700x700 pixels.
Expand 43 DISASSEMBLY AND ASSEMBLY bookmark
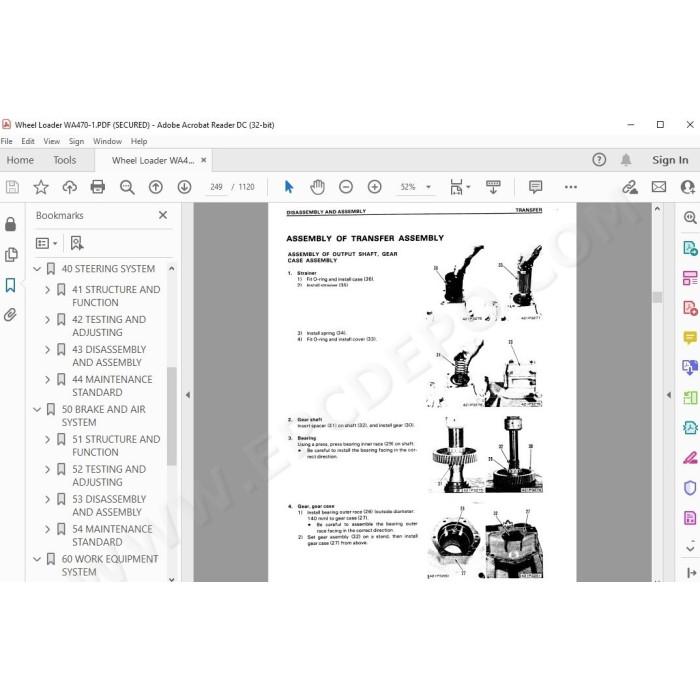pyautogui.click(x=47, y=350)
